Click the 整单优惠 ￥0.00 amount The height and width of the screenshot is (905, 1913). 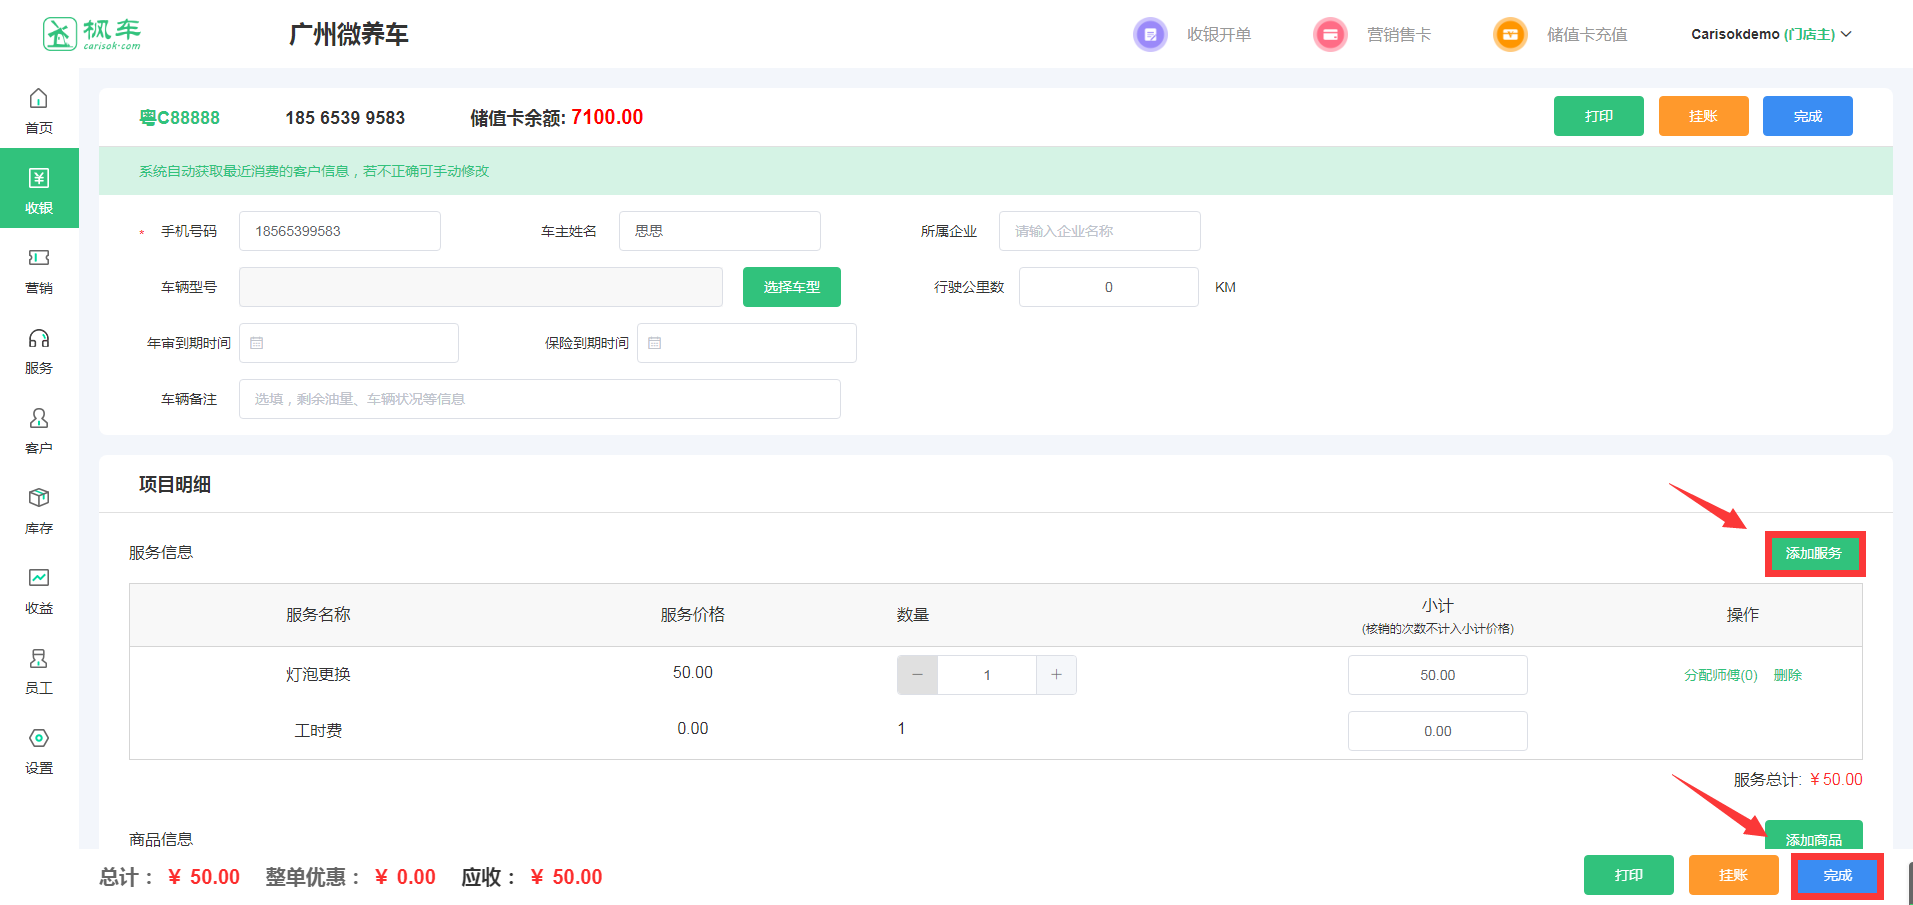(x=405, y=877)
